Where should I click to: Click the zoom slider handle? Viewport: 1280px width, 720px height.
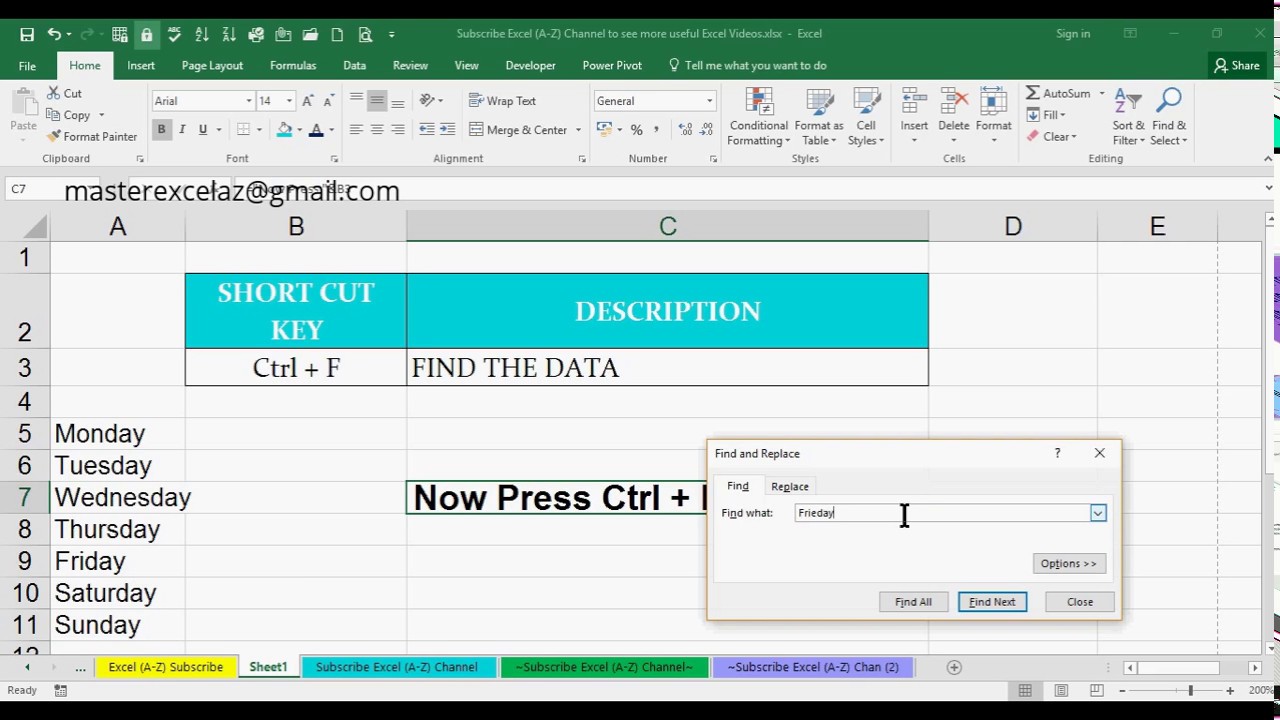[1190, 691]
